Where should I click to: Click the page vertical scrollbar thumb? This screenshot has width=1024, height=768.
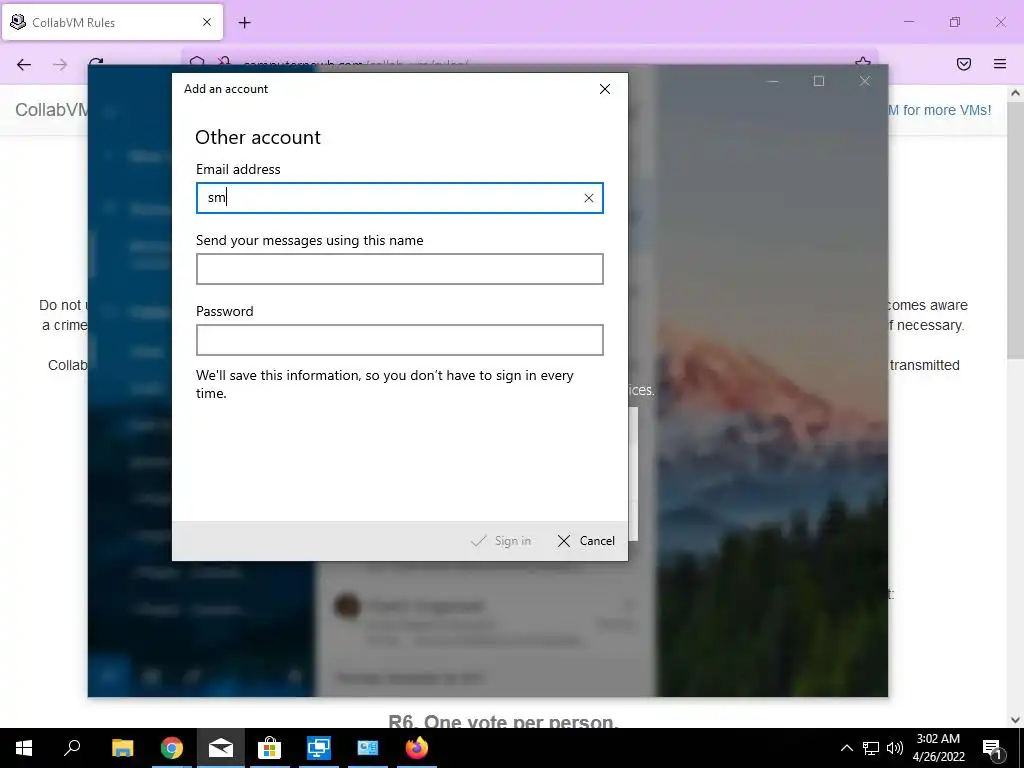1015,233
